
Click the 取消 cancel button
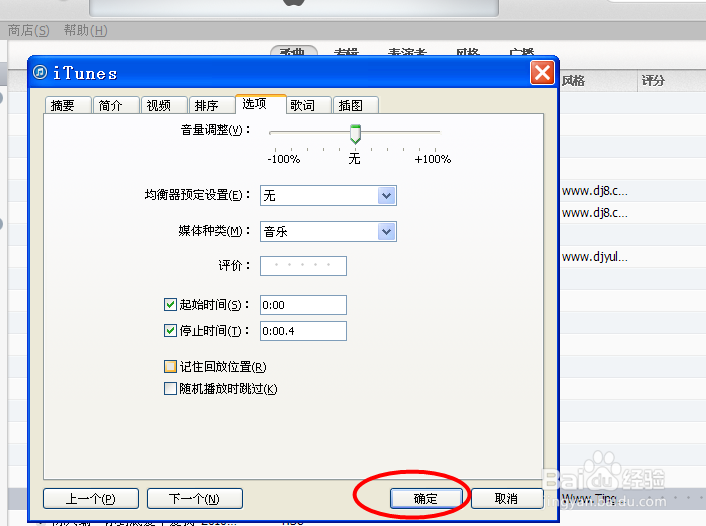(507, 499)
